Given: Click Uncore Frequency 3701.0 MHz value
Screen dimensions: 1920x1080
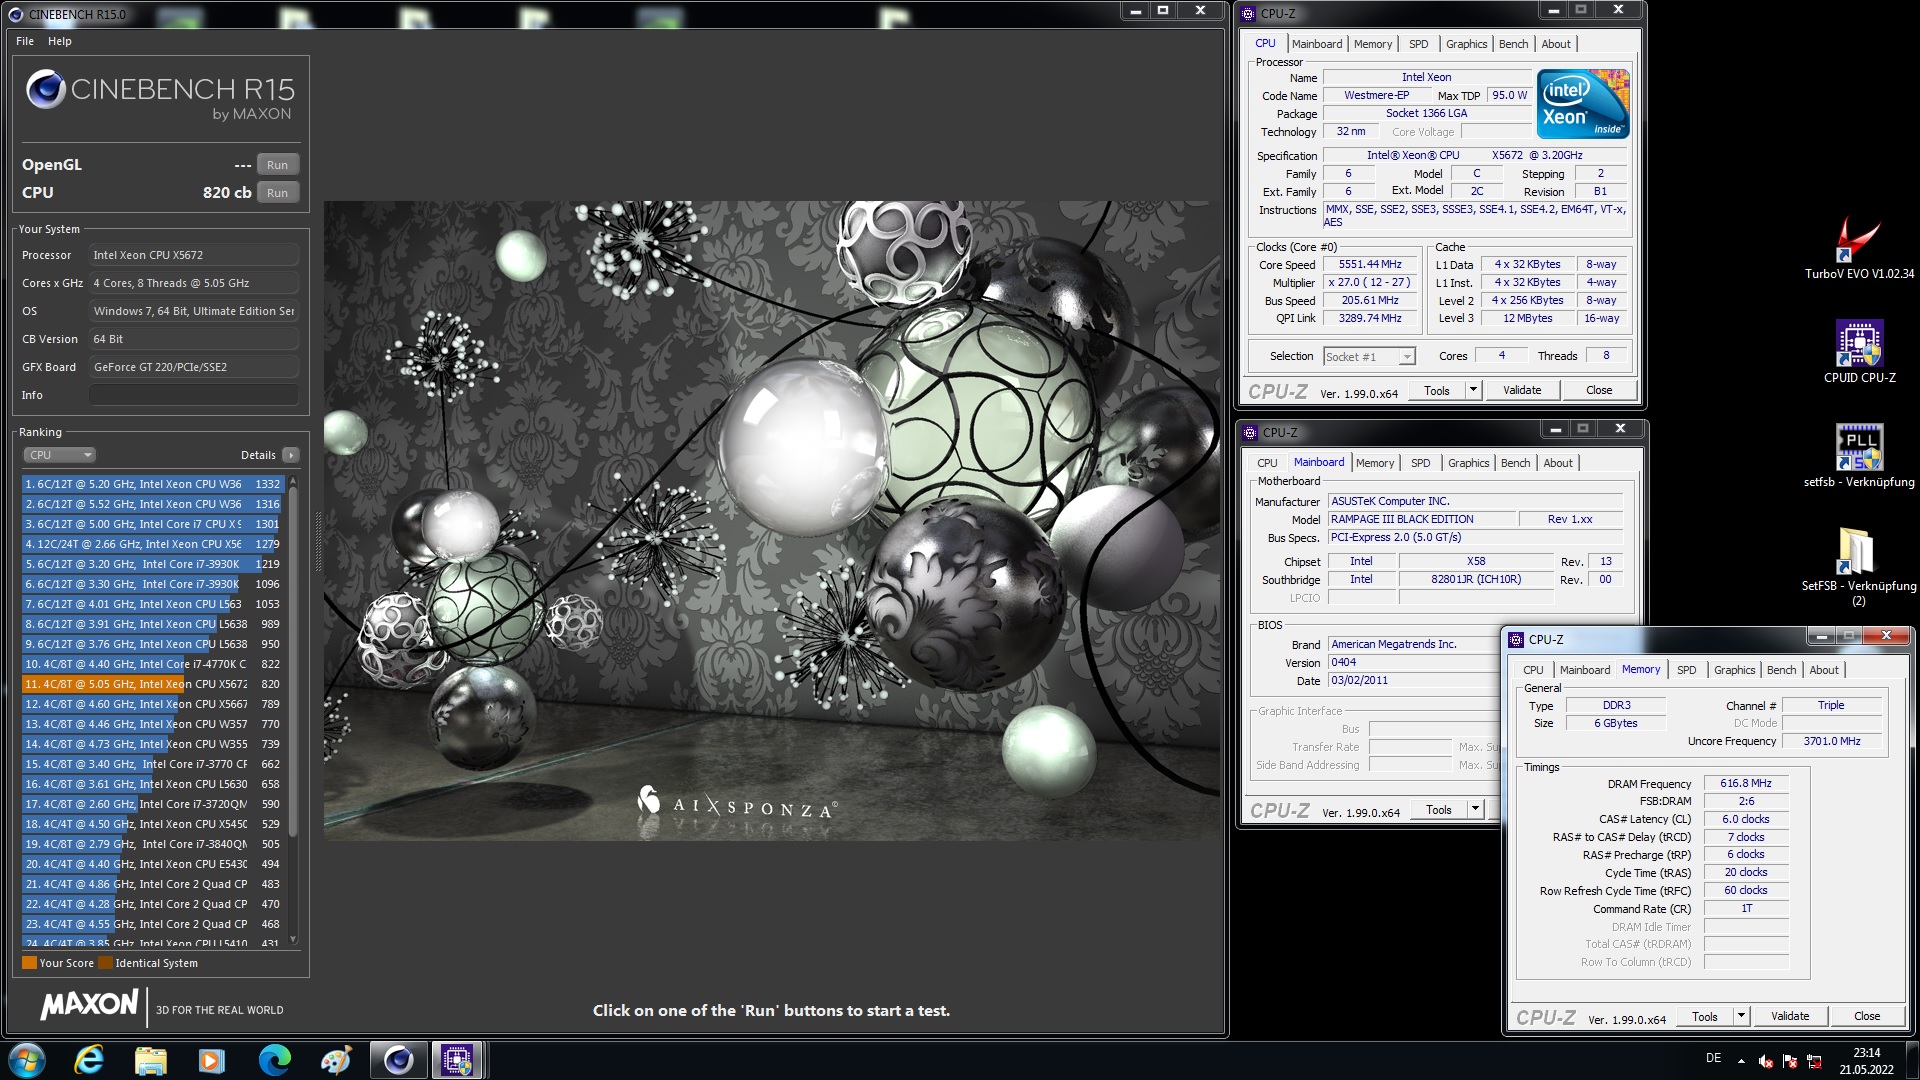Looking at the screenshot, I should (x=1831, y=742).
